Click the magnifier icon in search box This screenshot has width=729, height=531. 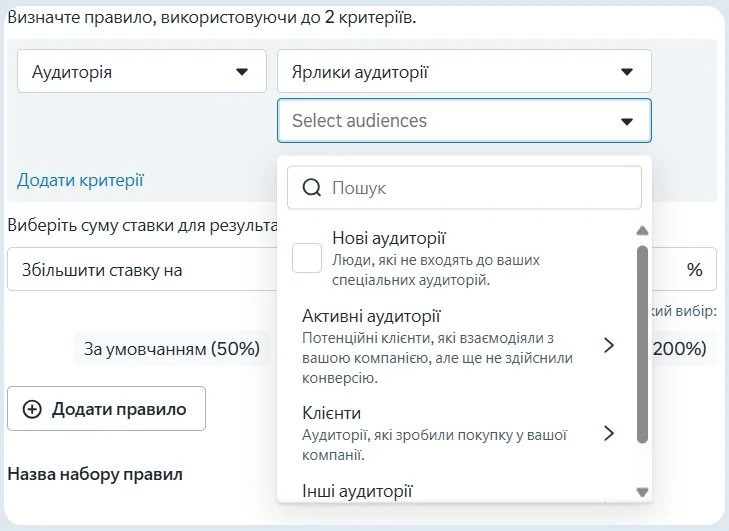pos(311,188)
